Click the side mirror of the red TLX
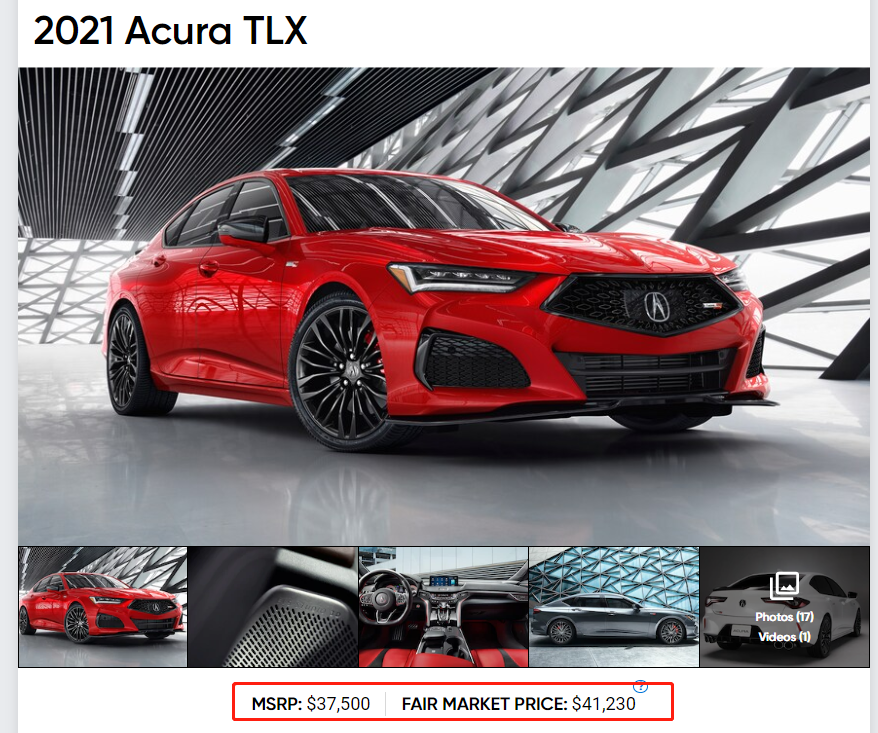The image size is (878, 733). 244,230
